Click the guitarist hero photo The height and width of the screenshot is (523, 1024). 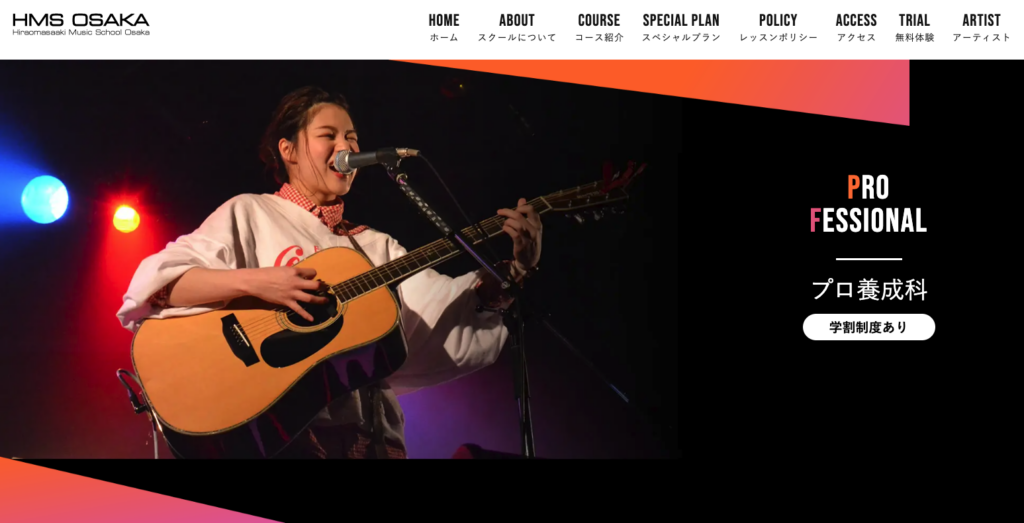click(x=340, y=259)
